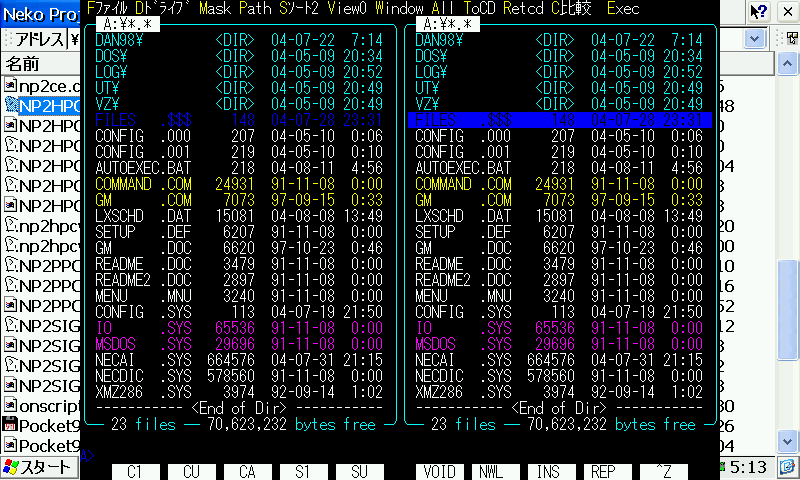Screen dimensions: 800x480
Task: Click the 名前 column header
Action: click(24, 63)
